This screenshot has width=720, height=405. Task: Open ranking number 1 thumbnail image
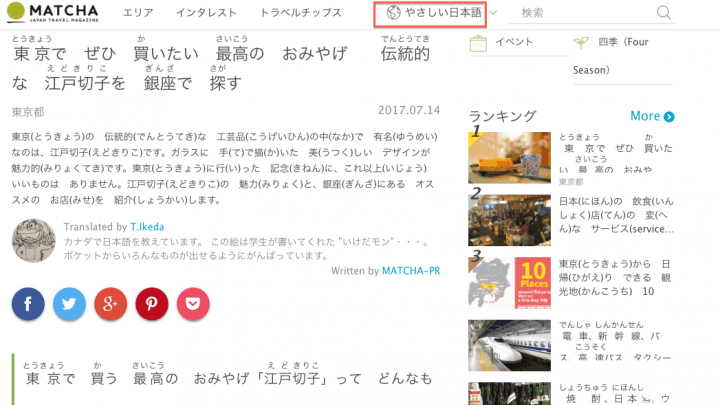point(509,158)
